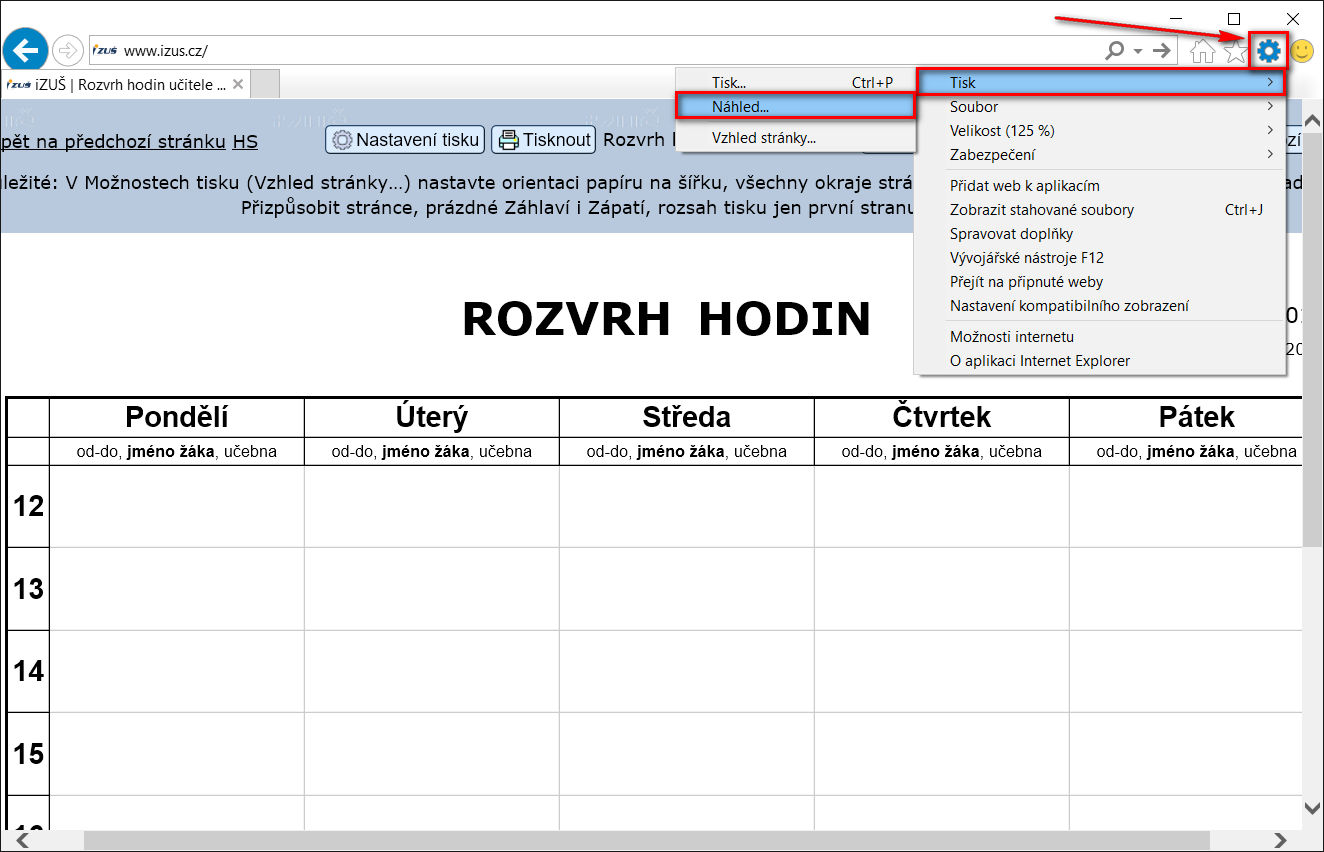Click in the www.izus.cz address field
This screenshot has width=1324, height=852.
600,51
